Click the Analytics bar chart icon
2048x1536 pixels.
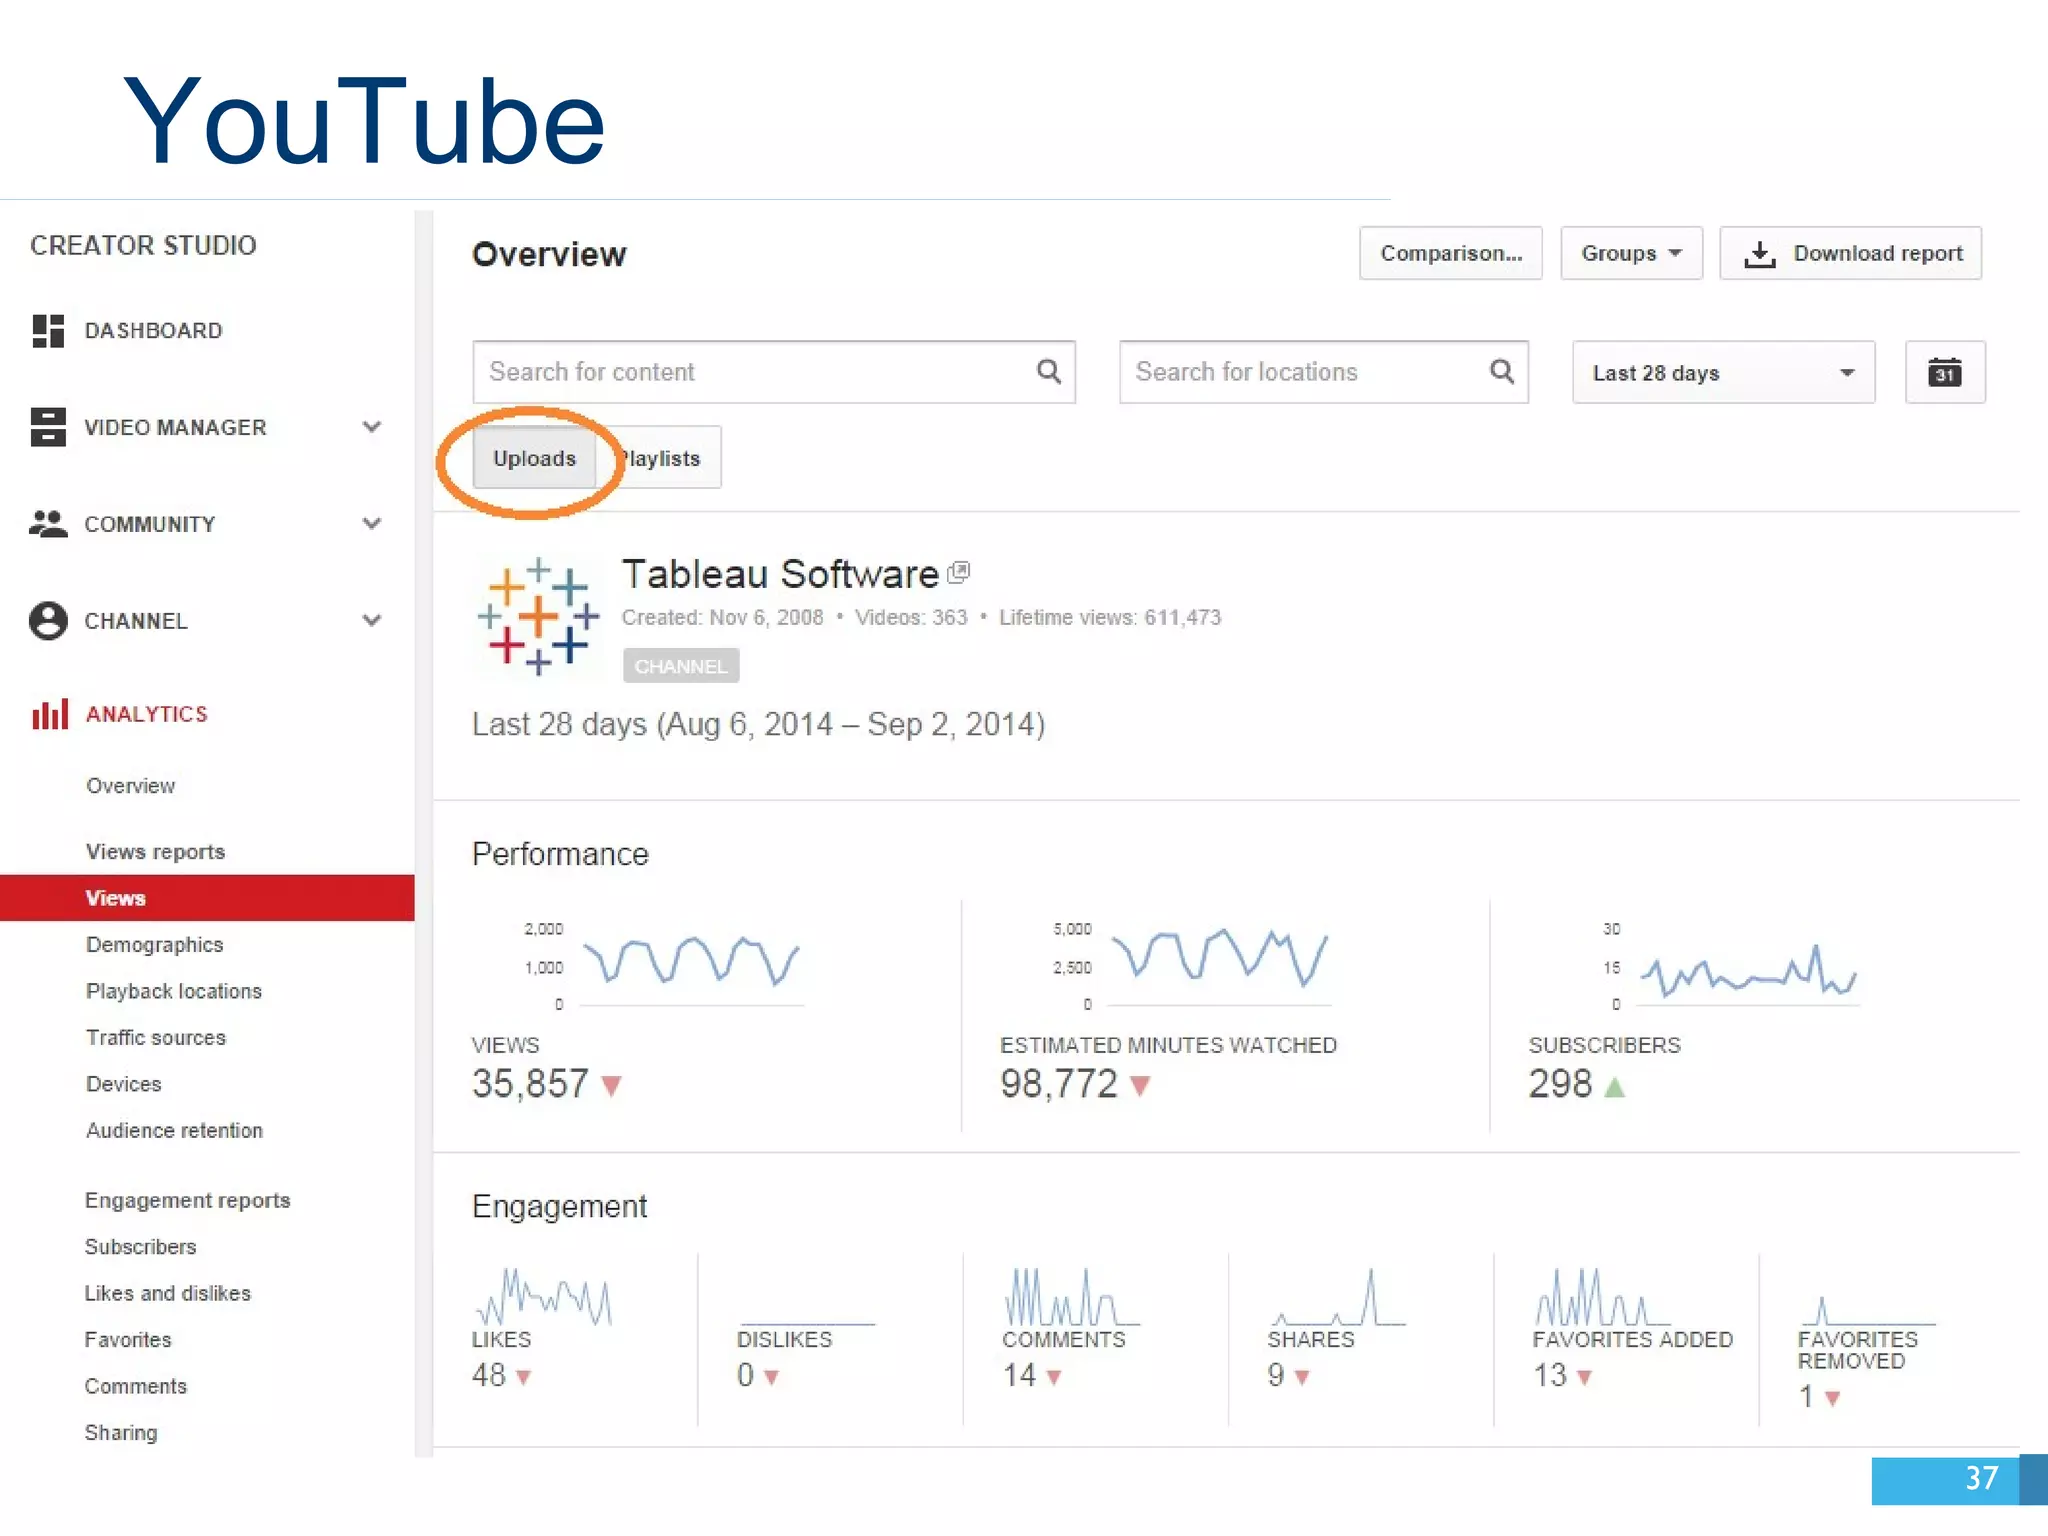click(x=49, y=714)
